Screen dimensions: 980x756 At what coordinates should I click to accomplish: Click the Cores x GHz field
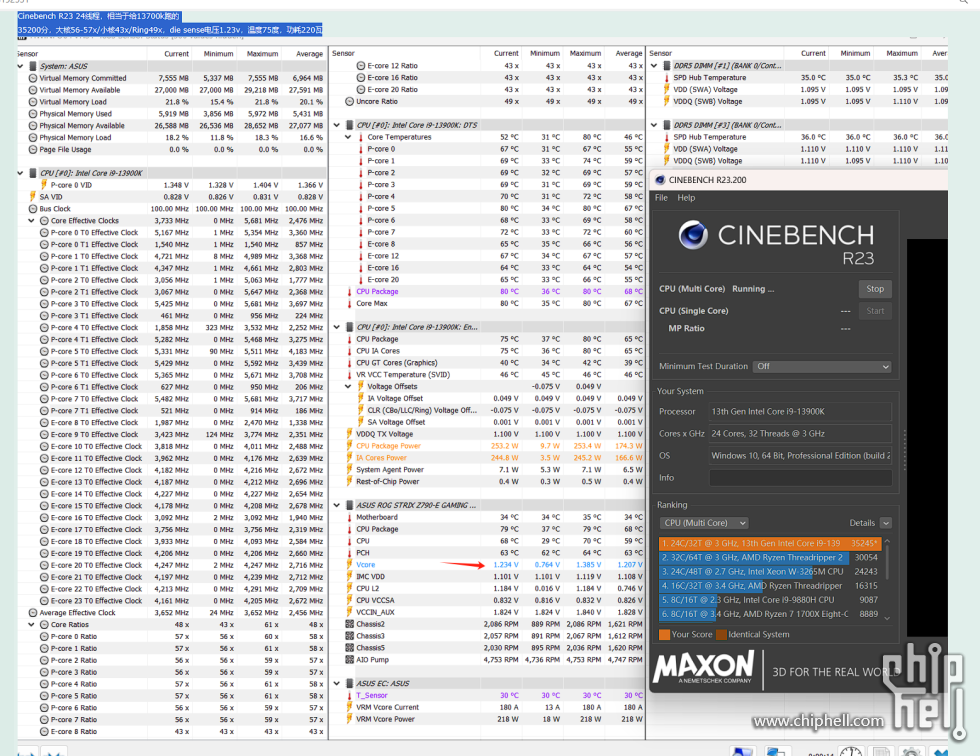(801, 434)
